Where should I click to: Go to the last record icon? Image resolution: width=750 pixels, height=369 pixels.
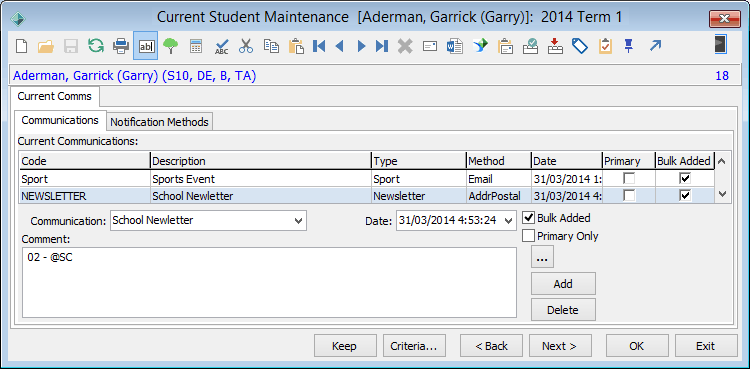(x=382, y=46)
